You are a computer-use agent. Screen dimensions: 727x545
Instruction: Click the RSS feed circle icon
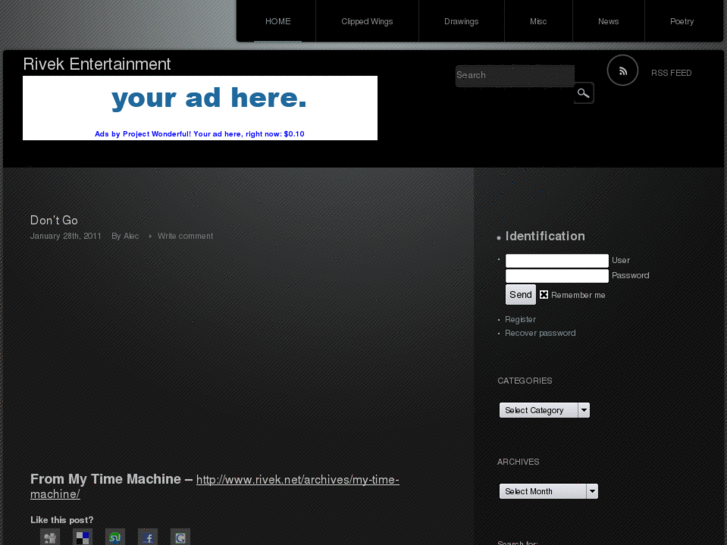pos(622,71)
